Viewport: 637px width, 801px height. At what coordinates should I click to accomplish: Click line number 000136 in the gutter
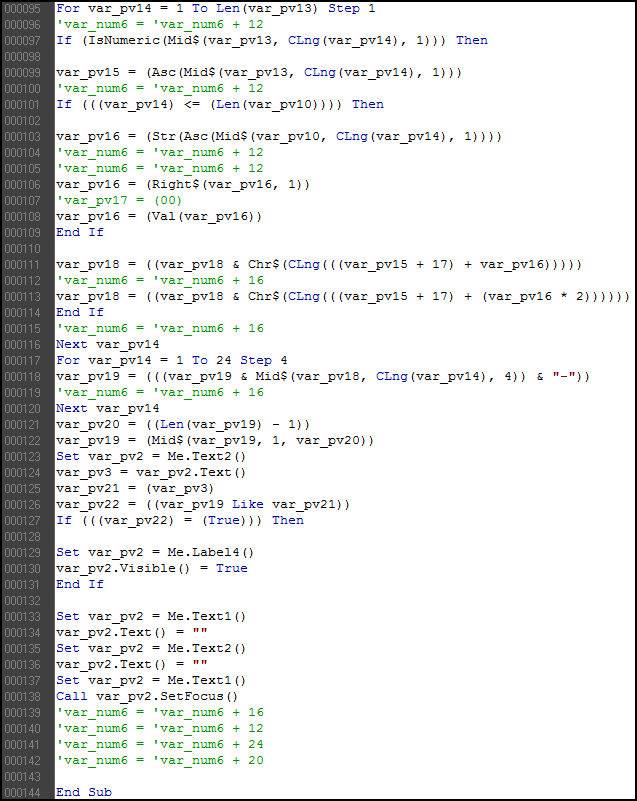[x=22, y=665]
